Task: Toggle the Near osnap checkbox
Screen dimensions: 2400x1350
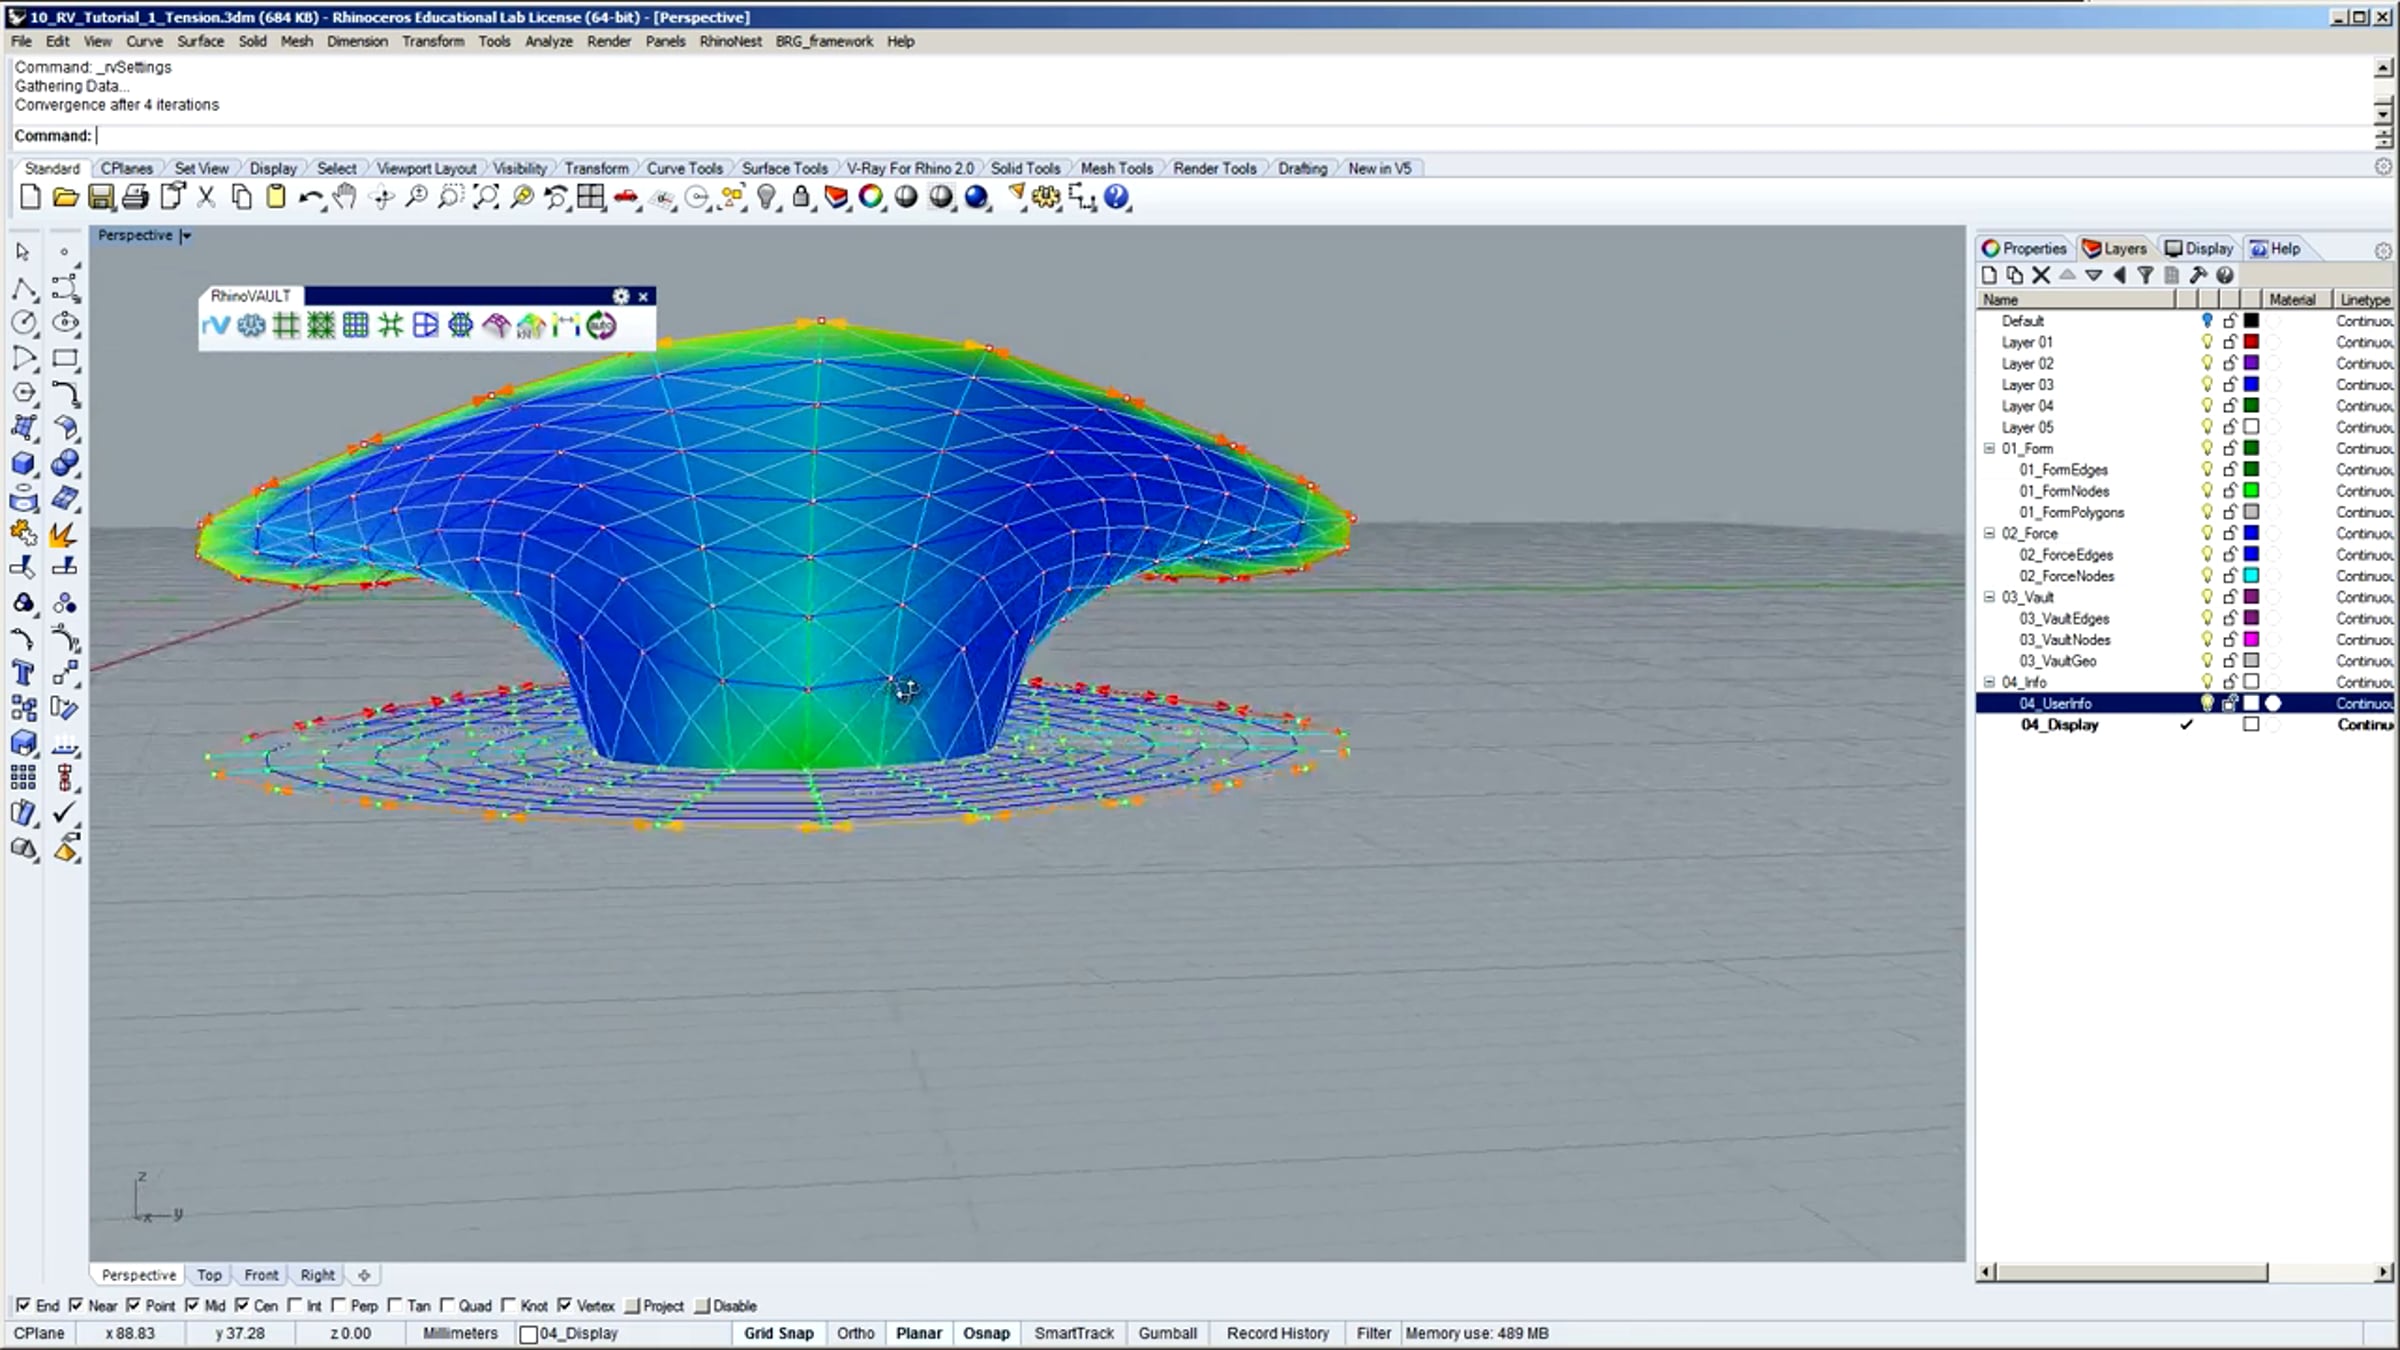Action: 75,1305
